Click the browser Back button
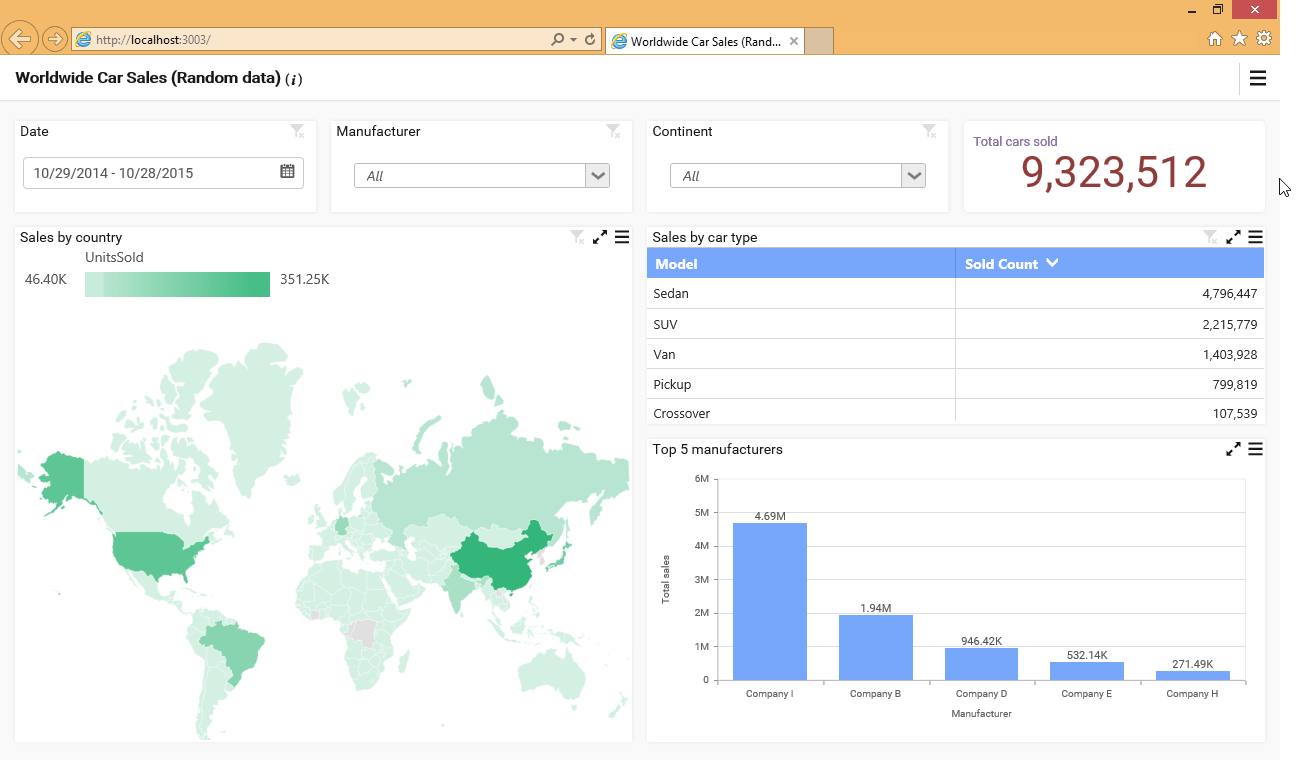The width and height of the screenshot is (1311, 760). pyautogui.click(x=20, y=40)
